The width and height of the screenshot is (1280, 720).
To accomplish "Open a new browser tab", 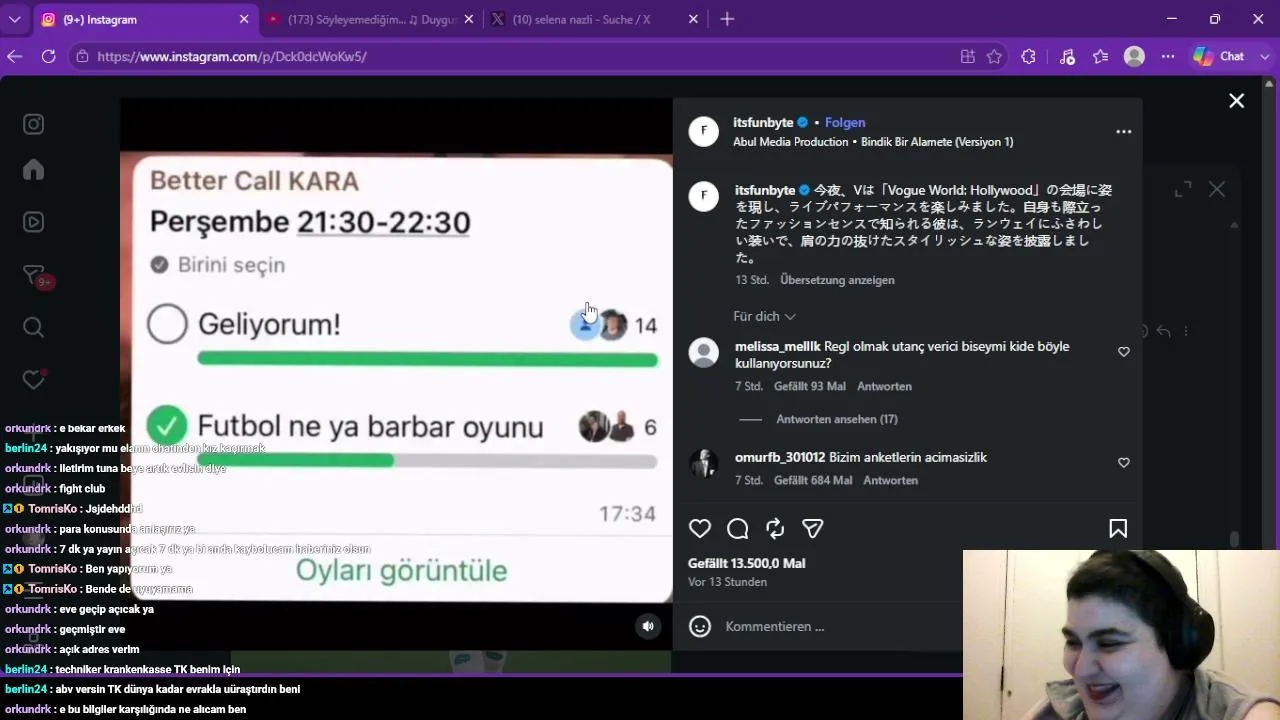I will pyautogui.click(x=727, y=19).
